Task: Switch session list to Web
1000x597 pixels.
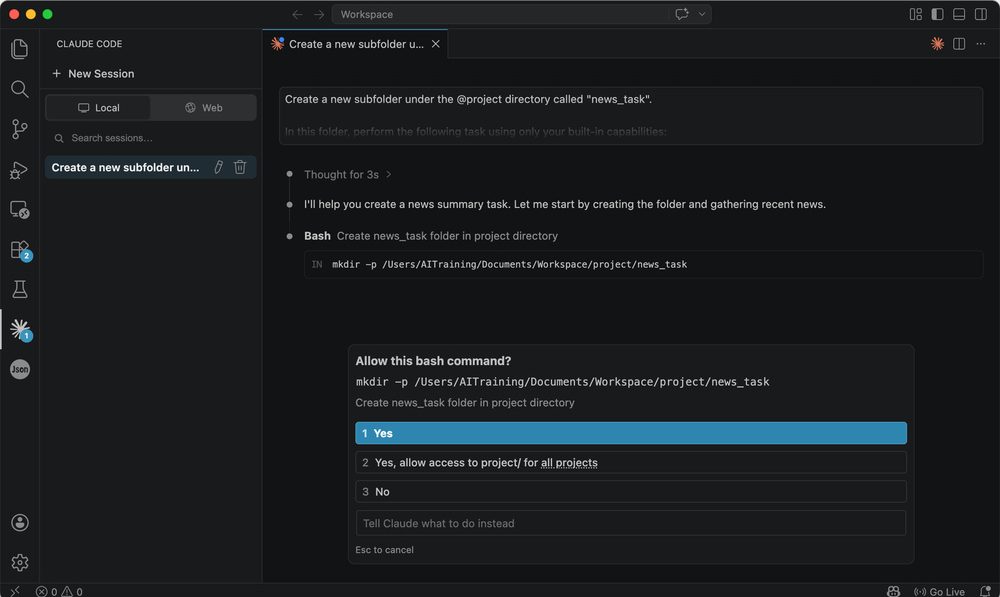Action: coord(203,108)
